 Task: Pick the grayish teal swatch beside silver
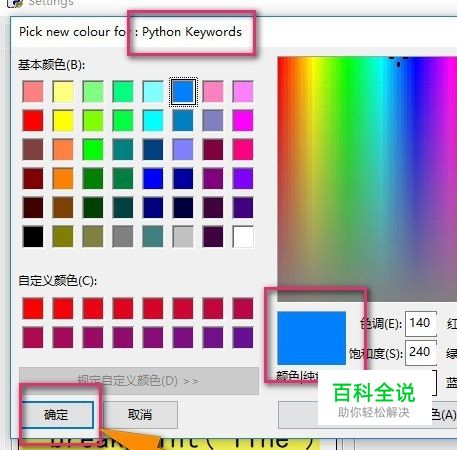coord(153,236)
